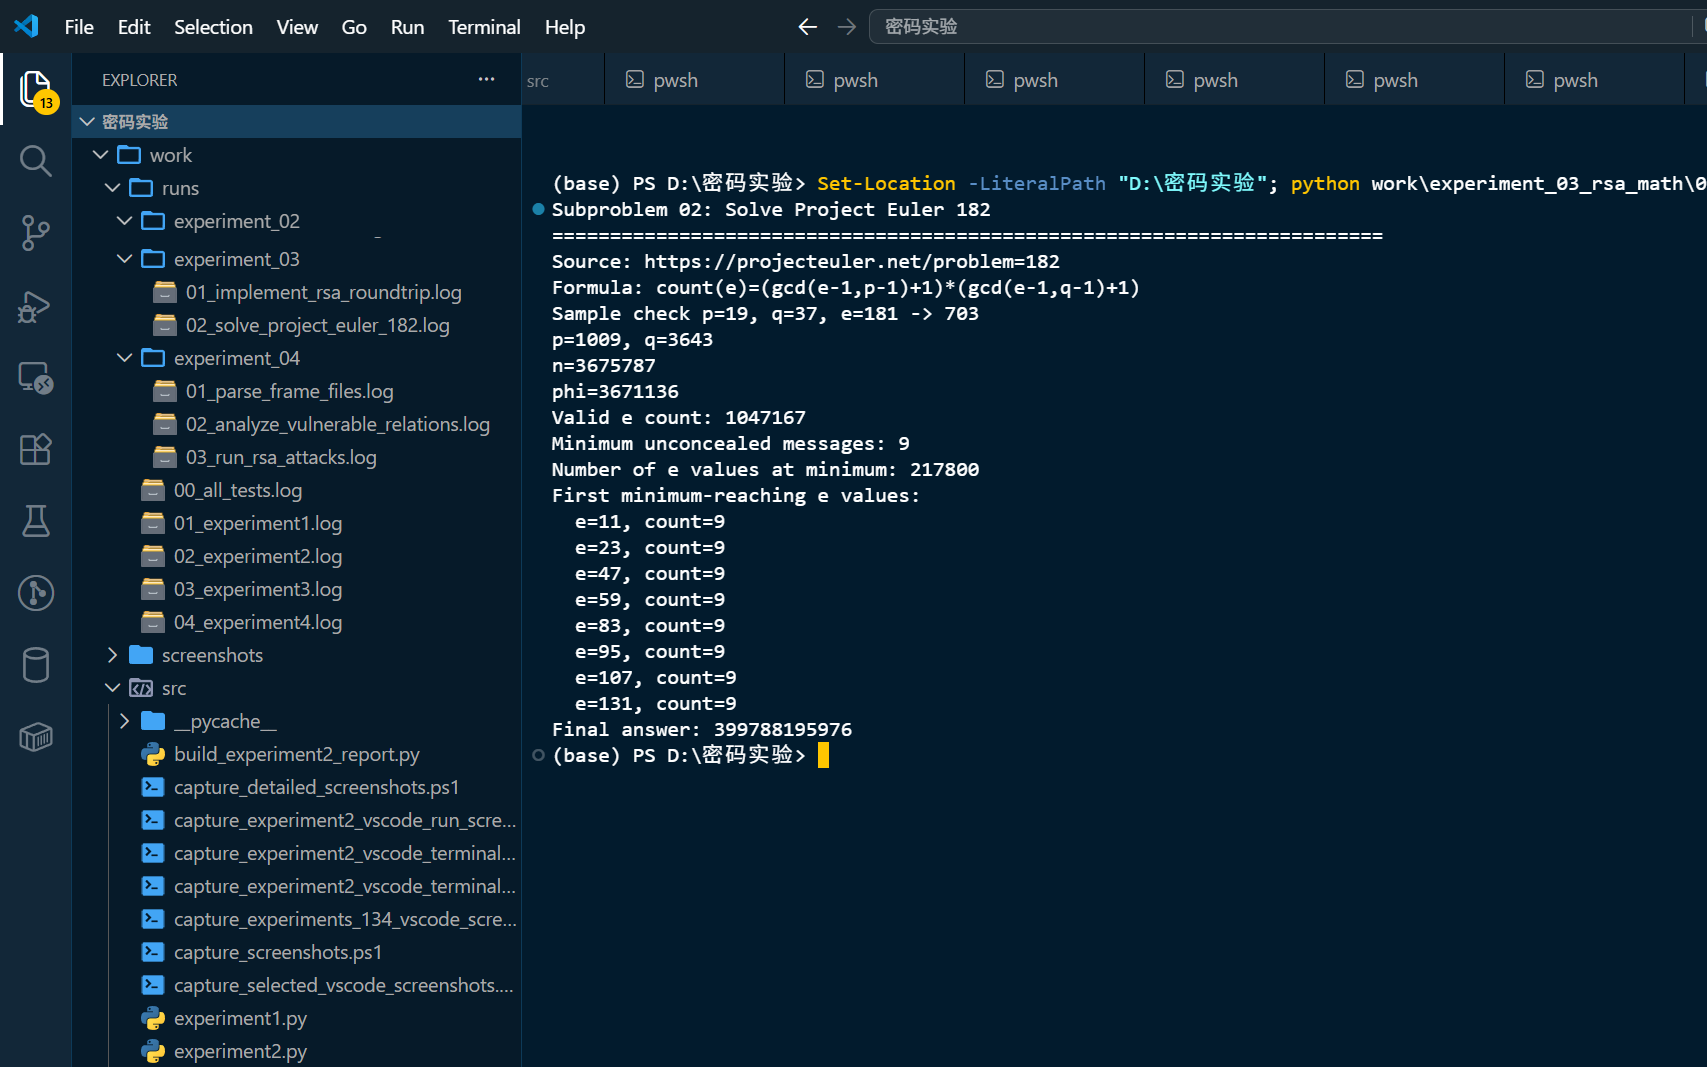Open capture_experiments_134_vscode_scre... file
The height and width of the screenshot is (1067, 1707).
tap(344, 919)
